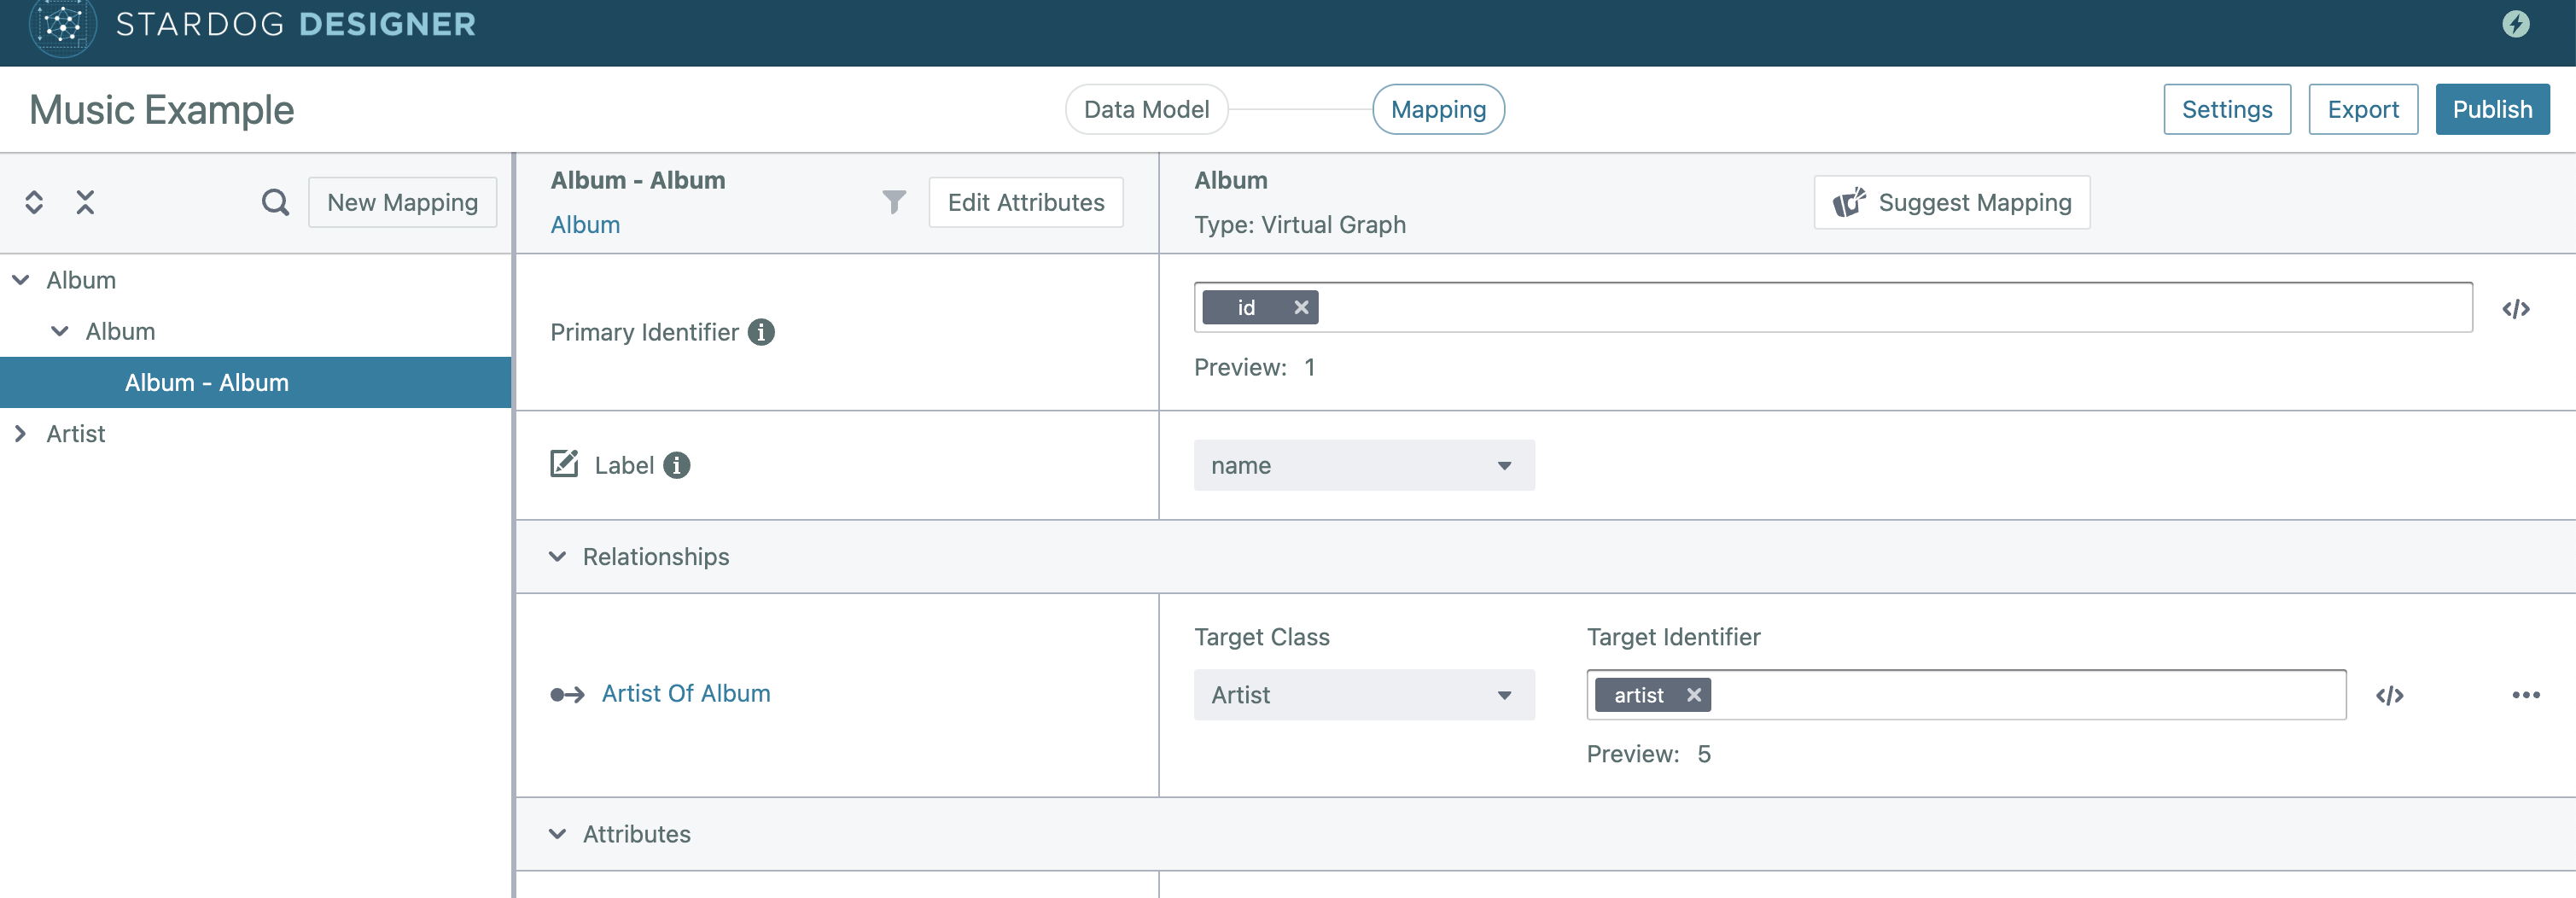This screenshot has width=2576, height=898.
Task: Switch to the Data Model tab
Action: [1146, 109]
